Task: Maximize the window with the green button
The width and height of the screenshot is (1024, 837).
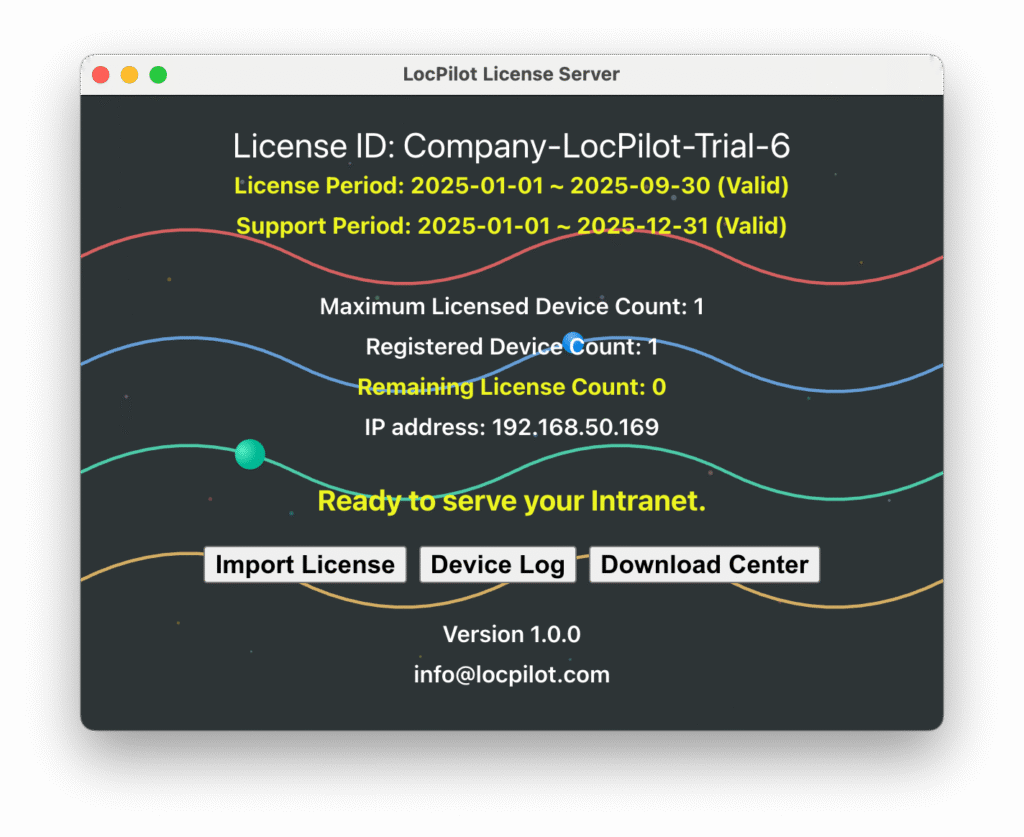Action: [x=158, y=75]
